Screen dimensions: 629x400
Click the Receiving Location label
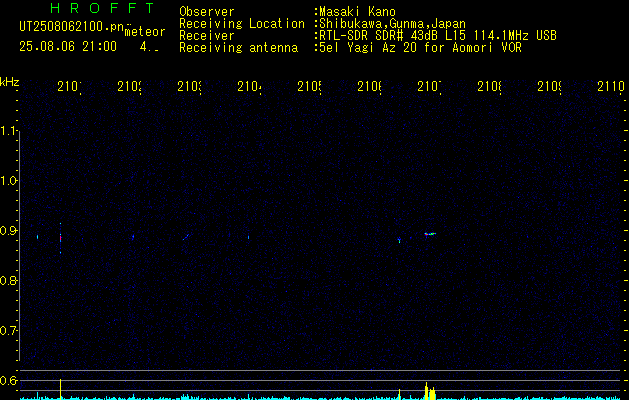coord(242,24)
